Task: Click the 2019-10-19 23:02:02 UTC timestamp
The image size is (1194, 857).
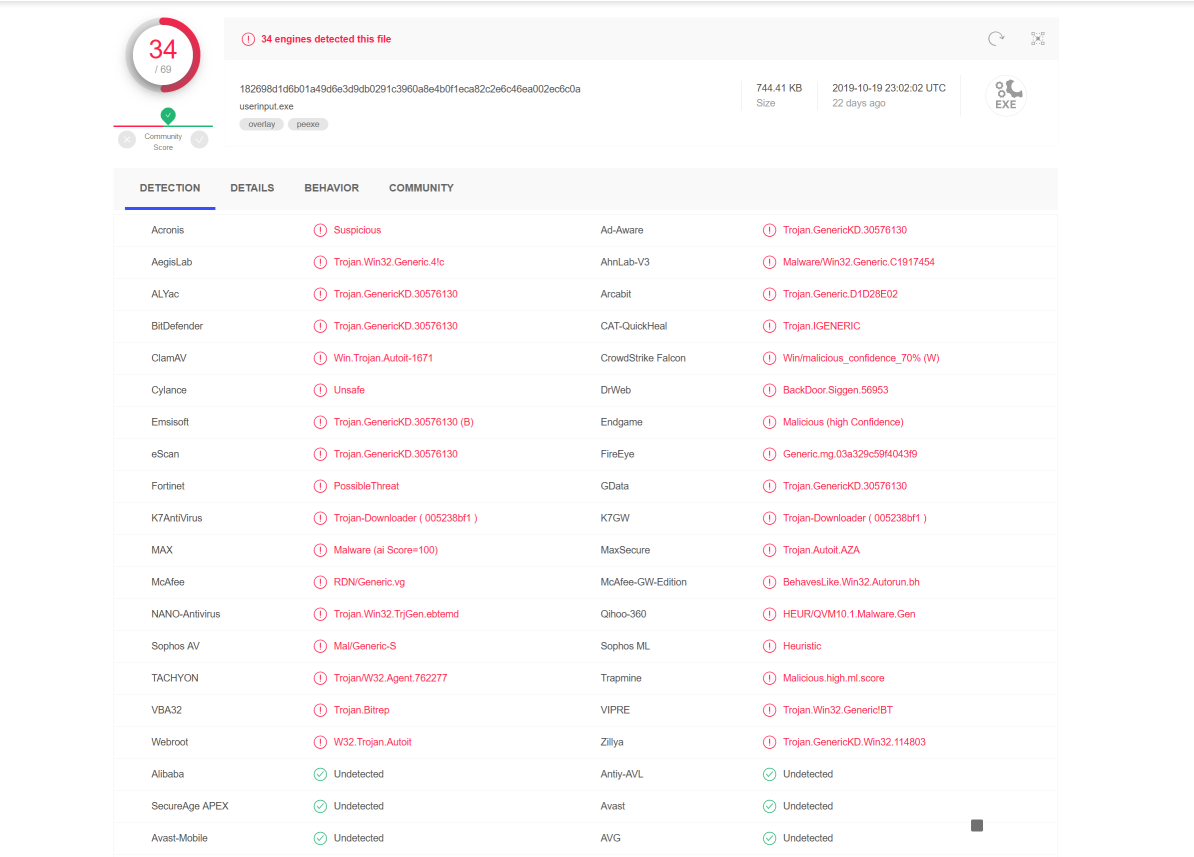Action: (x=889, y=88)
